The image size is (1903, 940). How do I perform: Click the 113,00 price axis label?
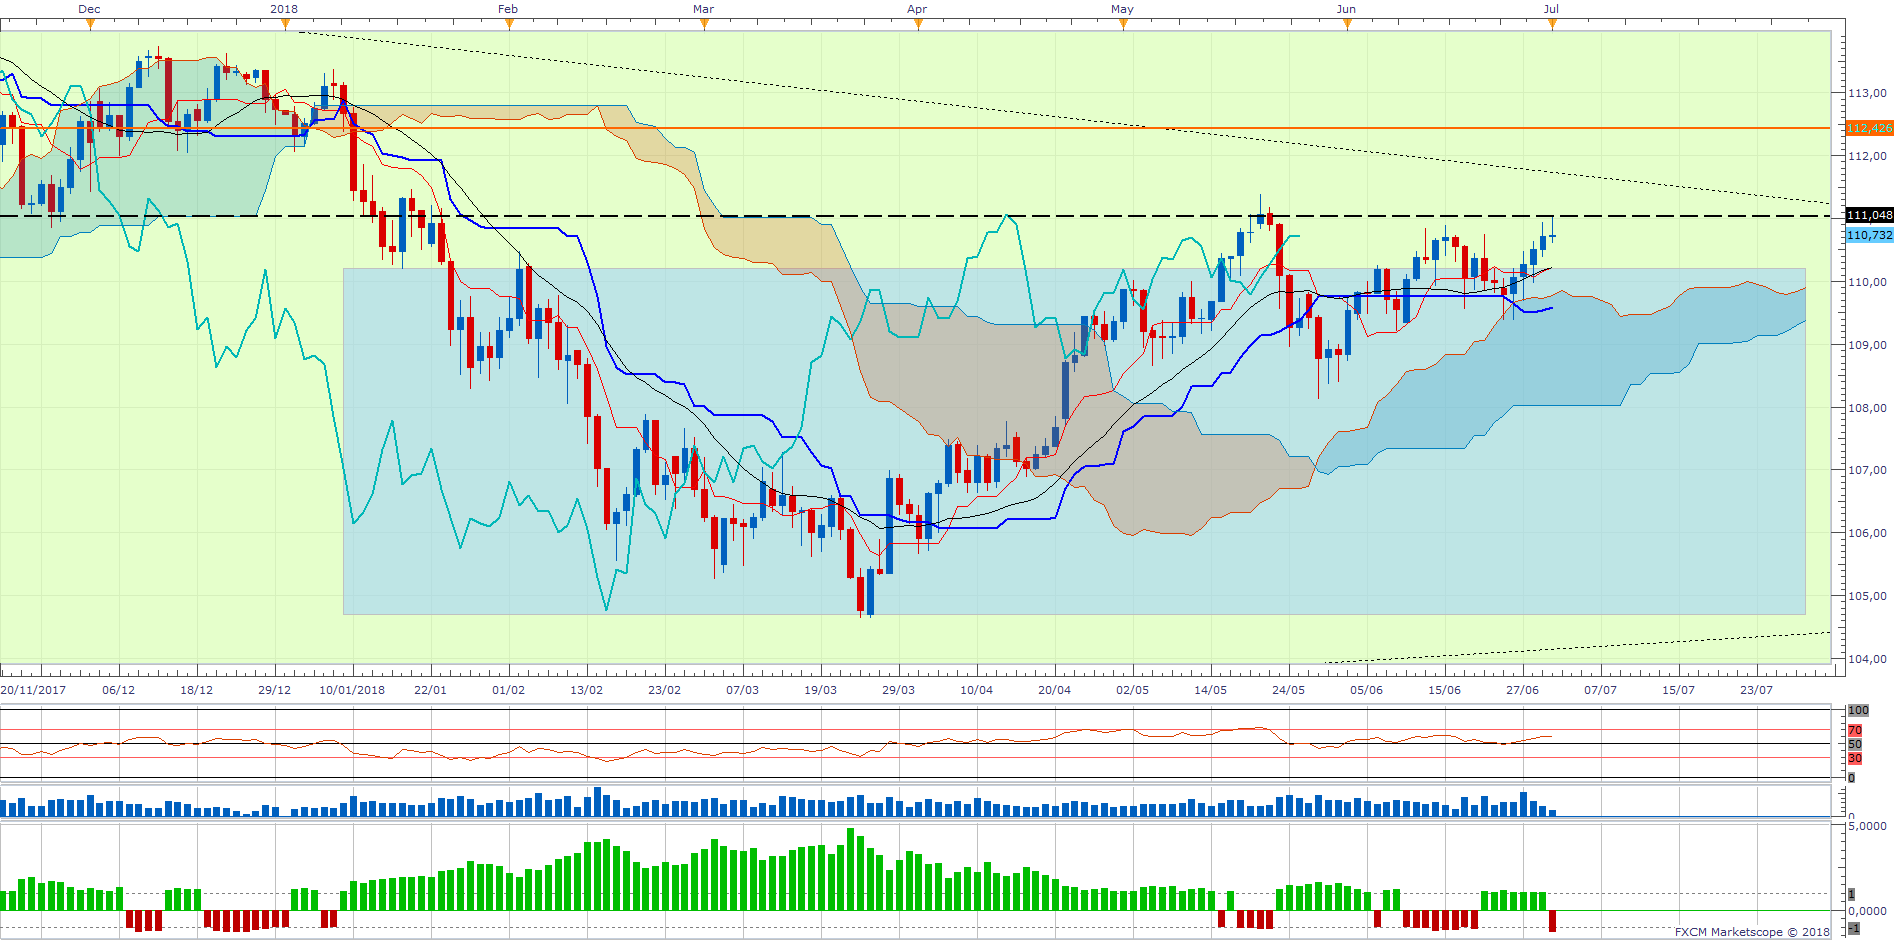click(1867, 93)
